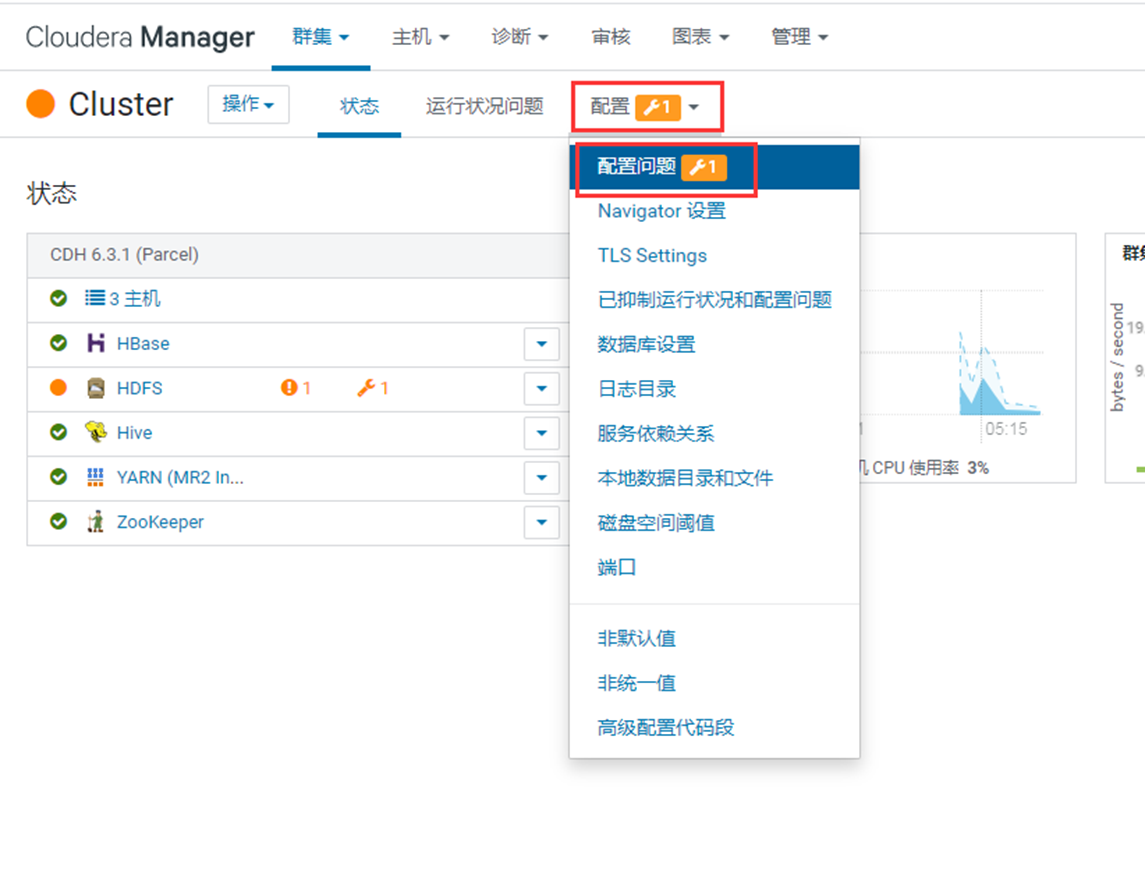Switch to the 状态 tab
Image resolution: width=1145 pixels, height=882 pixels.
coord(359,107)
